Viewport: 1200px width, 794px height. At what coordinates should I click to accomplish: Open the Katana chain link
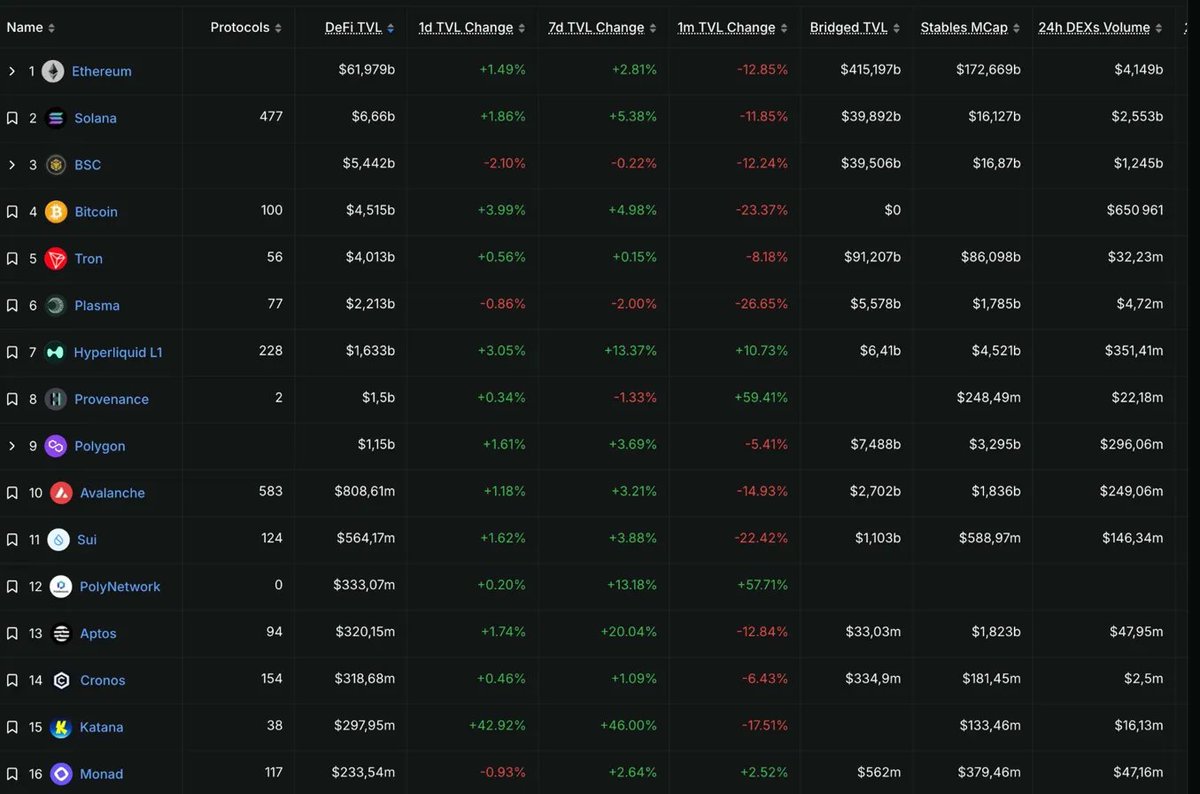click(x=101, y=728)
